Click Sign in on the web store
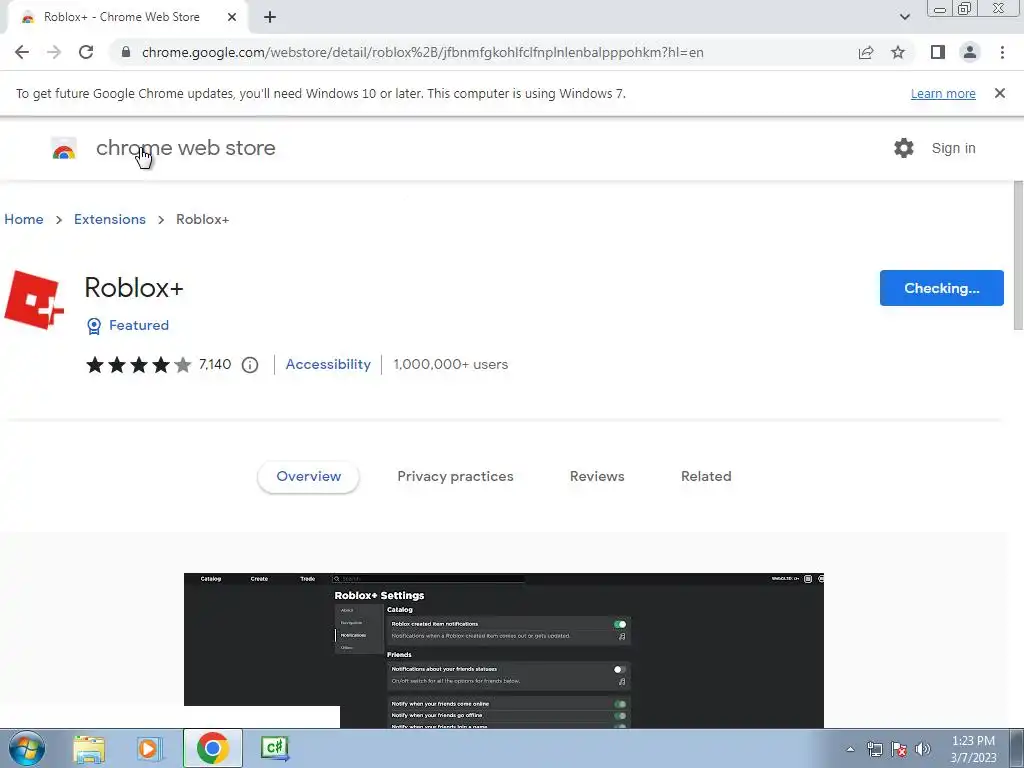Screen dimensions: 1024x768 click(953, 148)
